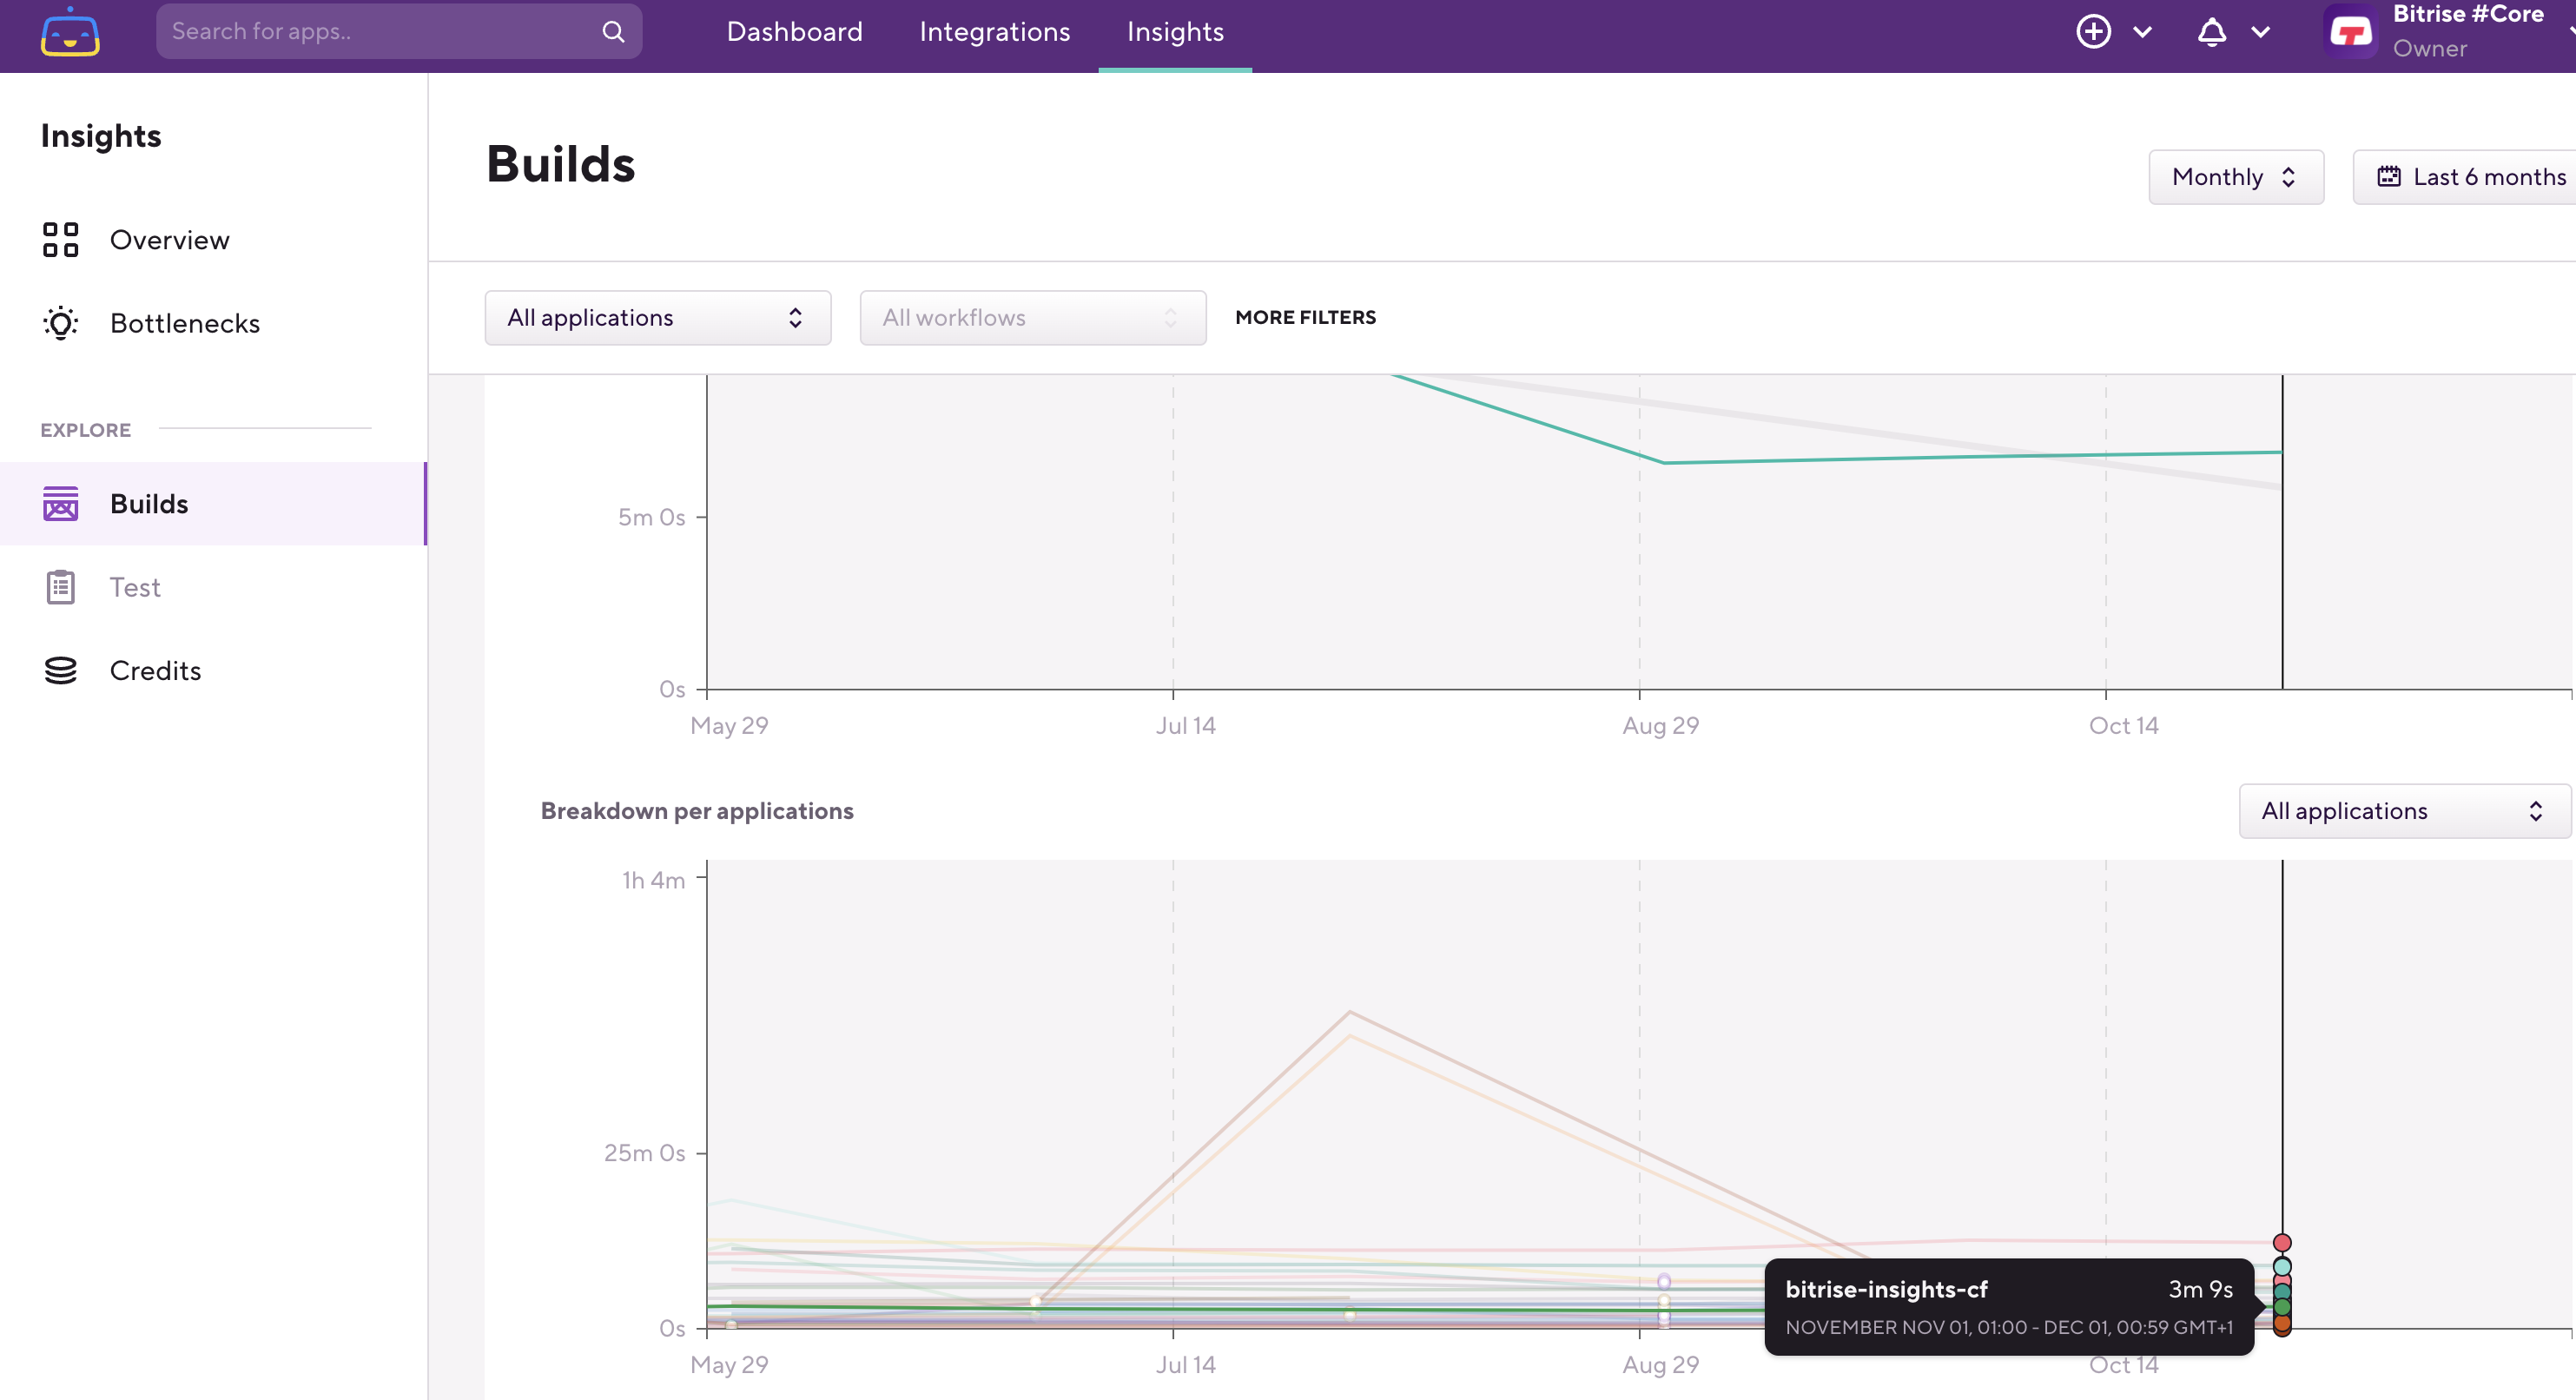Open notifications with the bell icon
This screenshot has width=2576, height=1400.
2210,32
